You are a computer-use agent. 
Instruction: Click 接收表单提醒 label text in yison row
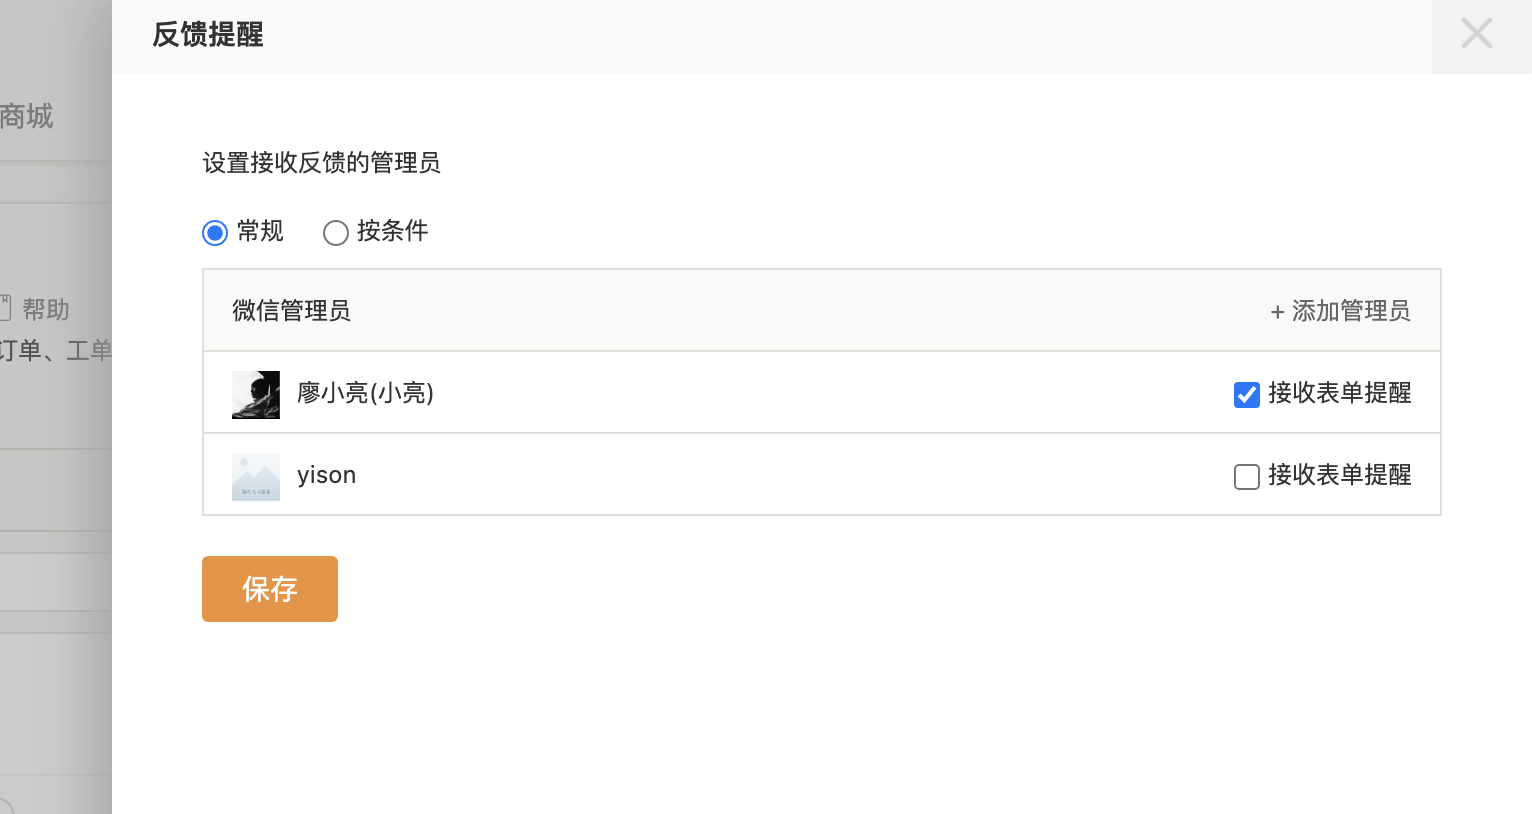coord(1339,475)
